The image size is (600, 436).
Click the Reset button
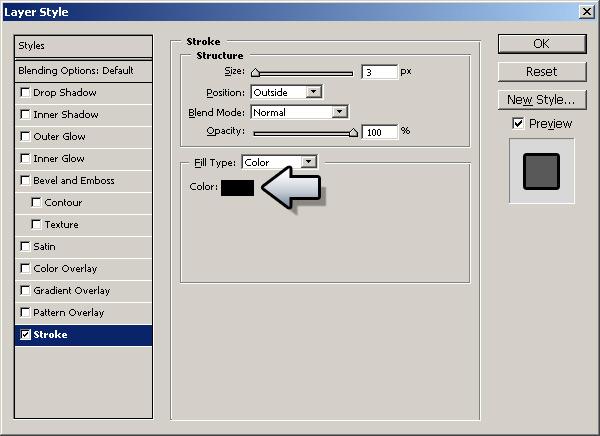coord(542,72)
